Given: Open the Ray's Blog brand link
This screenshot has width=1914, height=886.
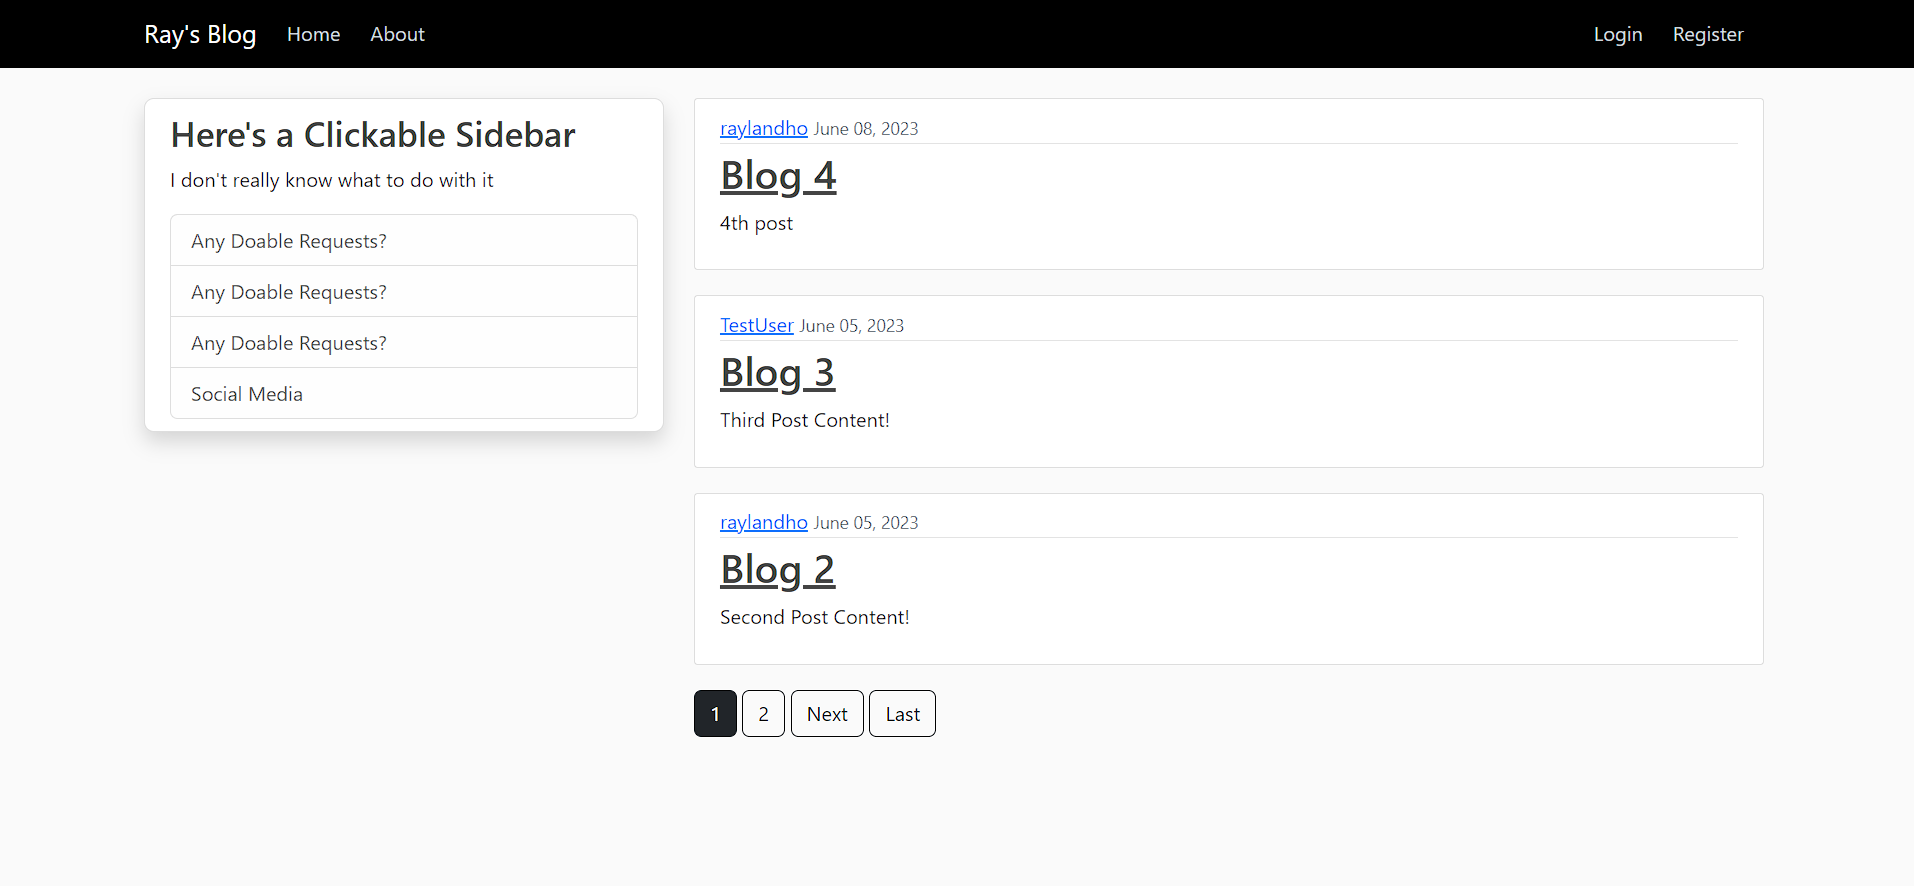Looking at the screenshot, I should click(200, 34).
